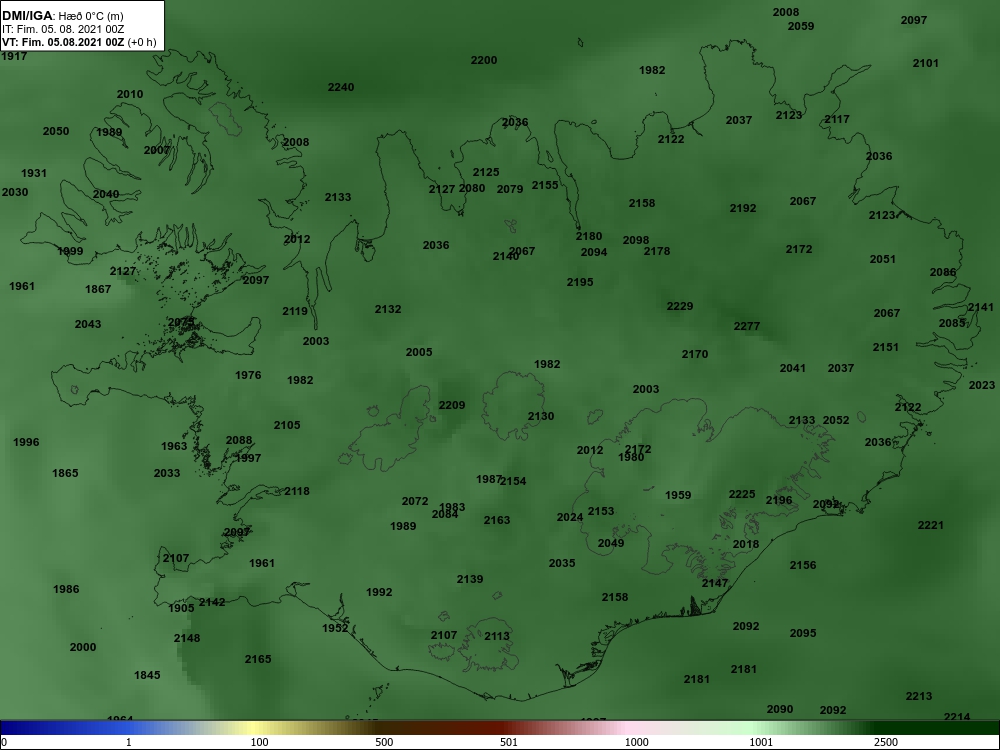The height and width of the screenshot is (750, 1000).
Task: Select the 1959 value label
Action: 678,496
